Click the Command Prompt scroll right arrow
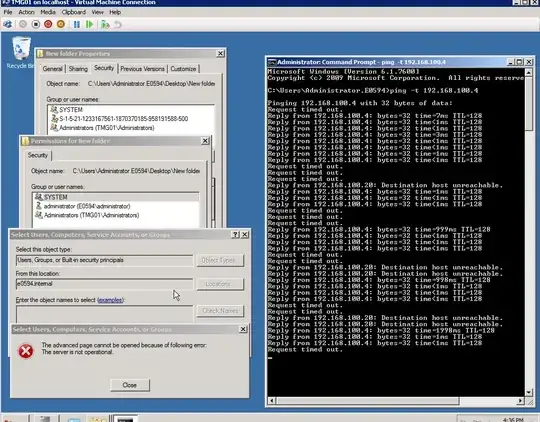The height and width of the screenshot is (422, 540). [x=520, y=401]
